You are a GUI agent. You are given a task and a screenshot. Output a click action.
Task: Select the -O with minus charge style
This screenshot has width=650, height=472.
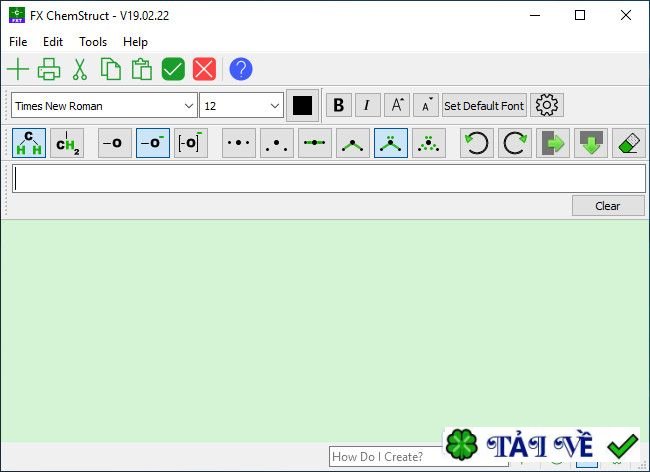[x=153, y=143]
